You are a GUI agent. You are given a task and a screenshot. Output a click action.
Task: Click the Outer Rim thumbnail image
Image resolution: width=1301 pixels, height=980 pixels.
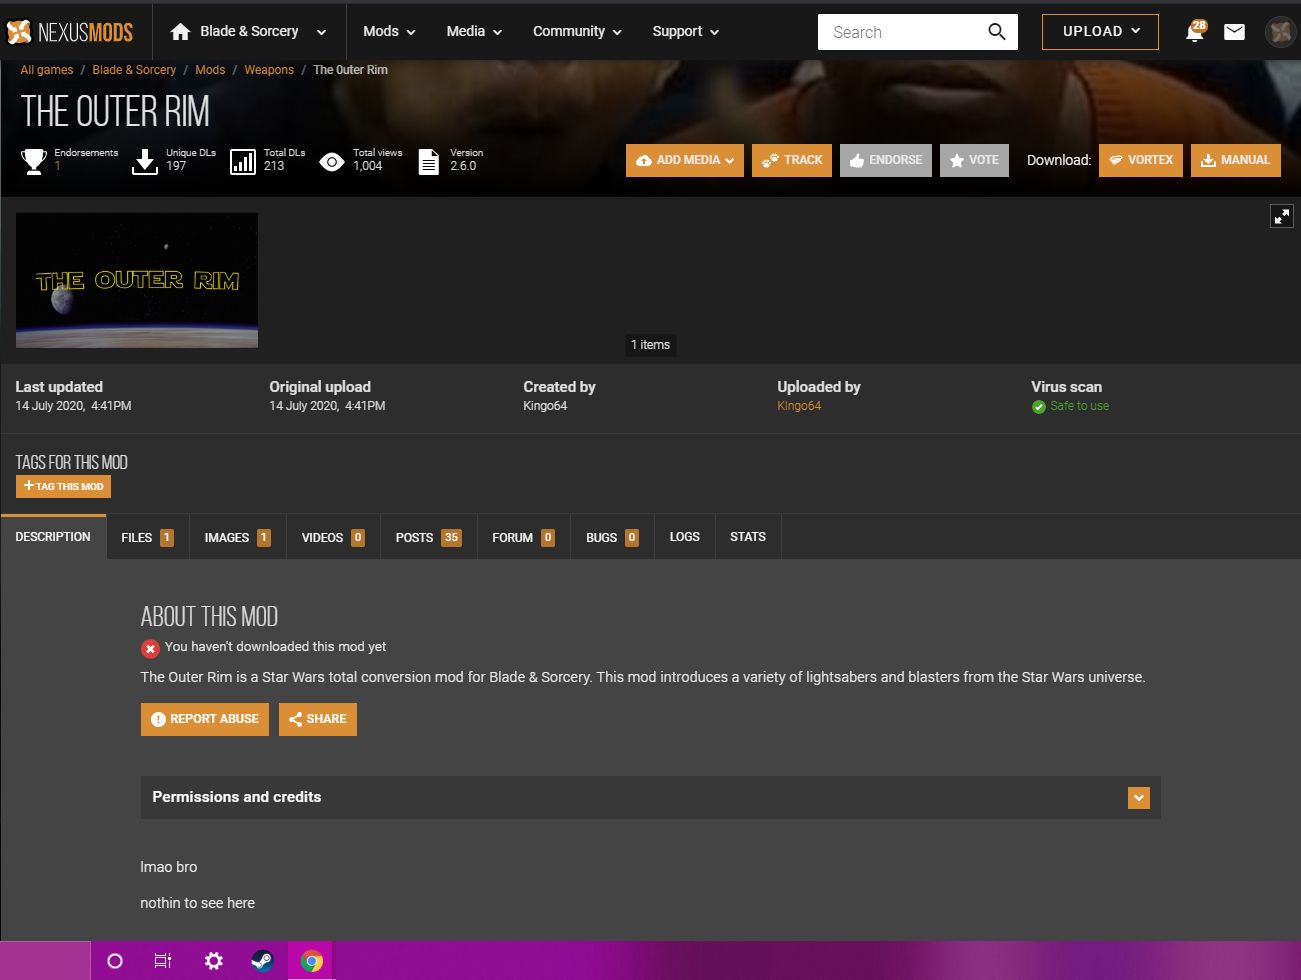point(137,280)
